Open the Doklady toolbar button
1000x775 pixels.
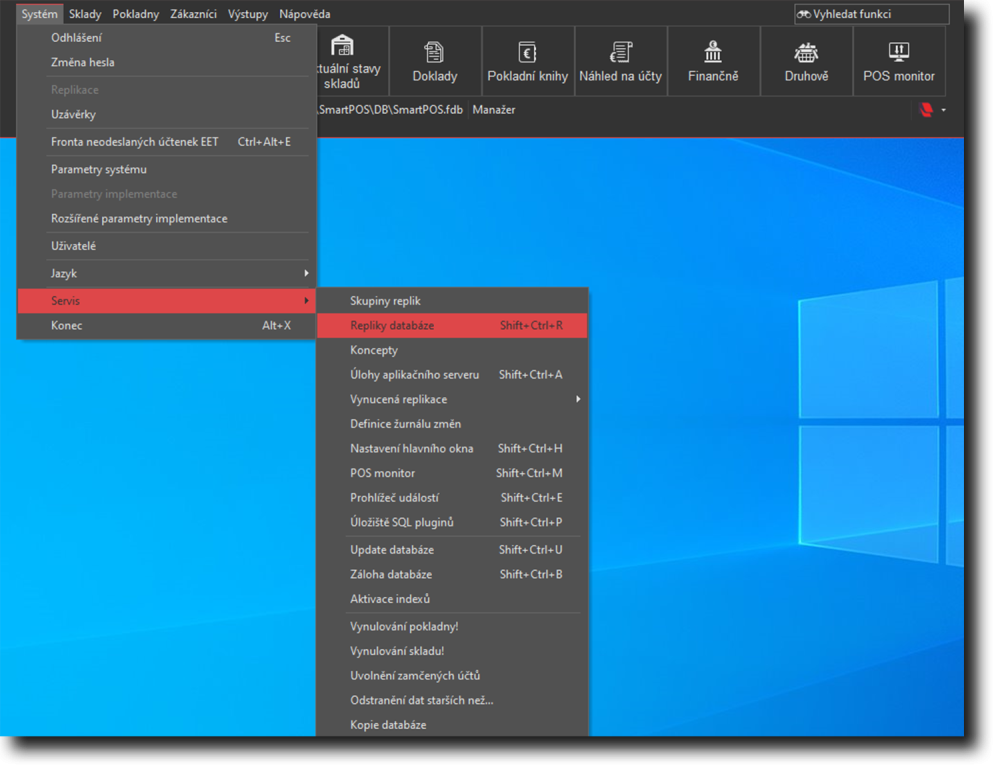[x=435, y=62]
